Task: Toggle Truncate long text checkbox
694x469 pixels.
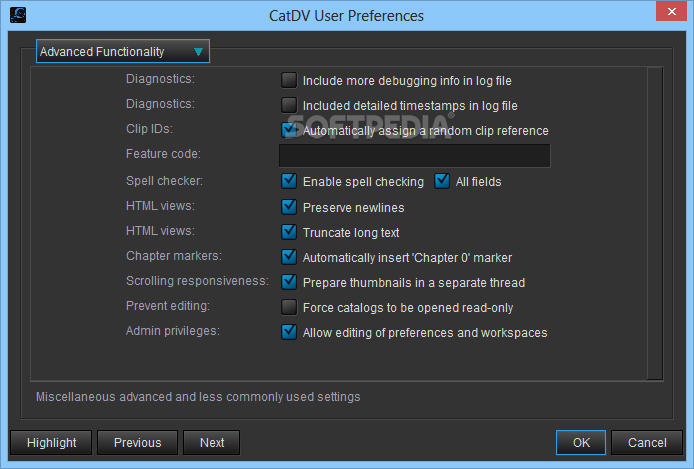Action: click(289, 232)
